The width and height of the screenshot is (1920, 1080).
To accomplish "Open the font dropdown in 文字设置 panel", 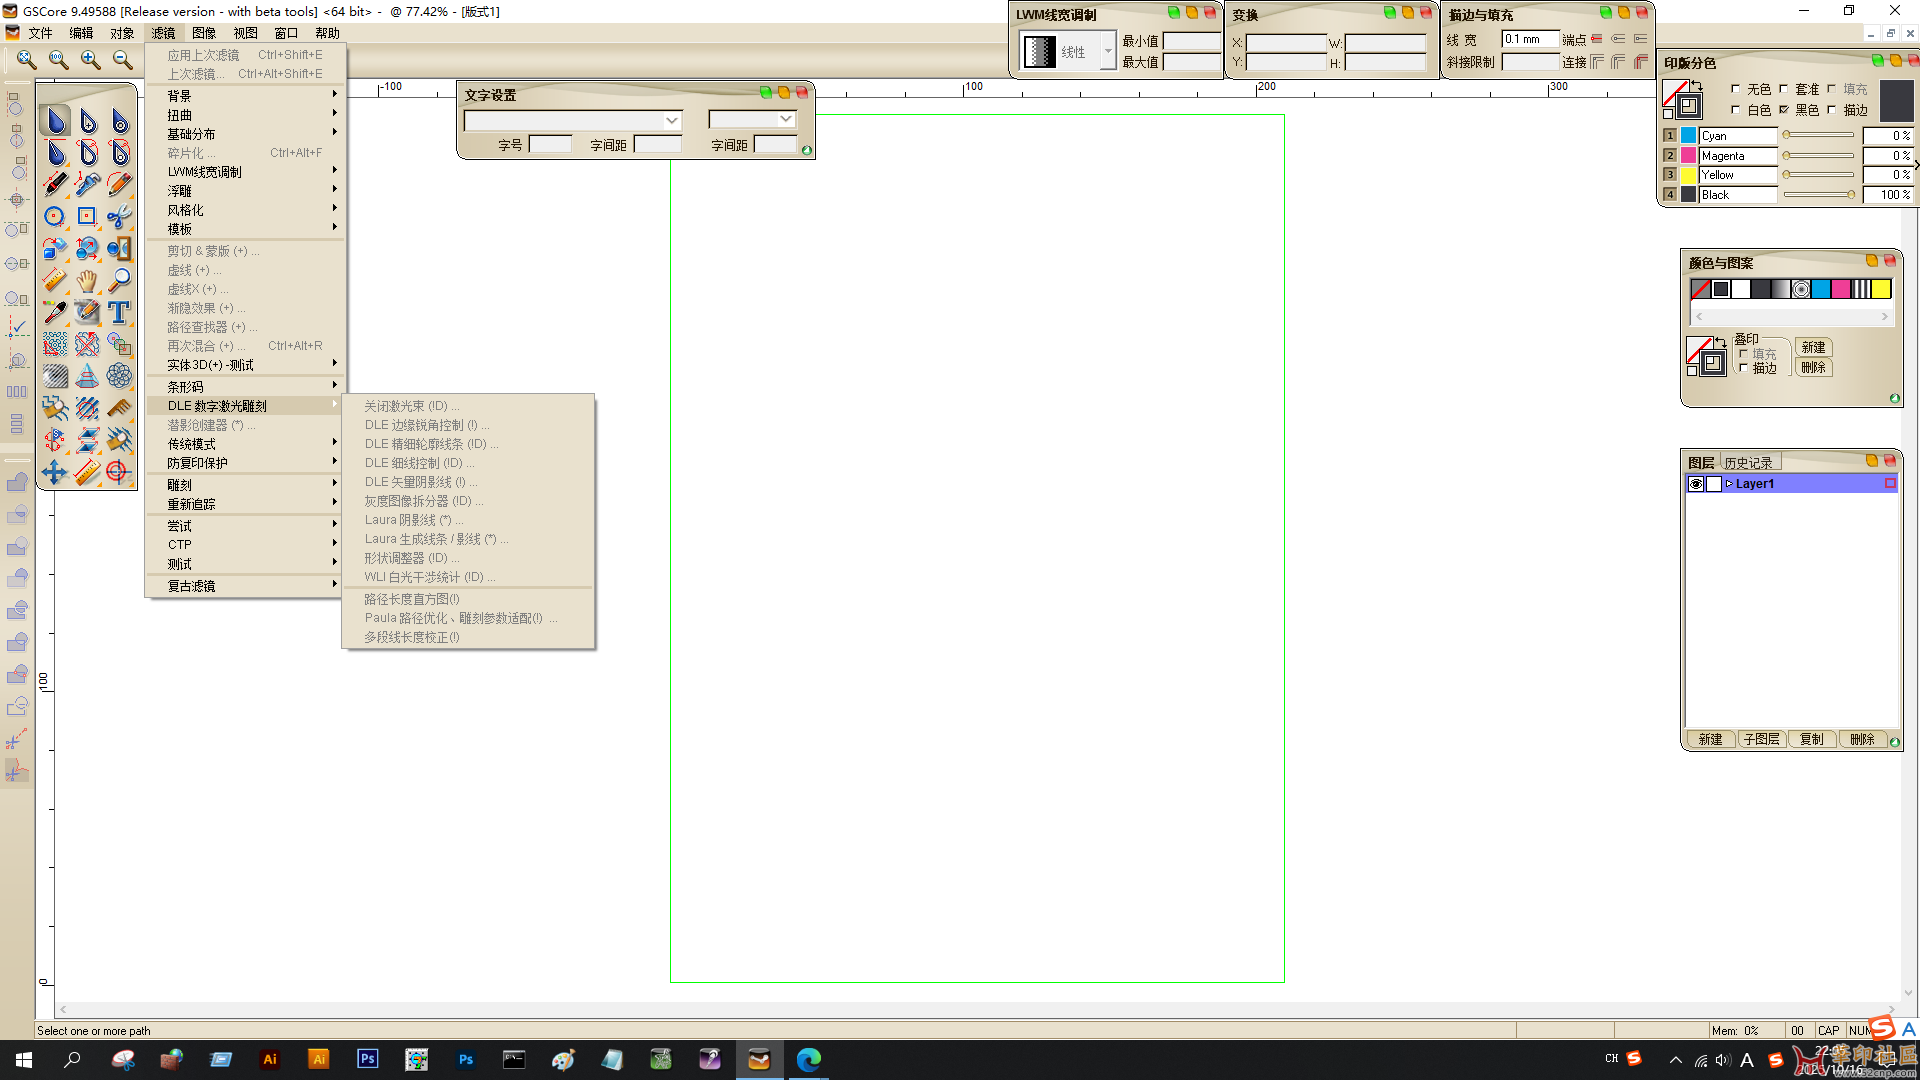I will 672,120.
